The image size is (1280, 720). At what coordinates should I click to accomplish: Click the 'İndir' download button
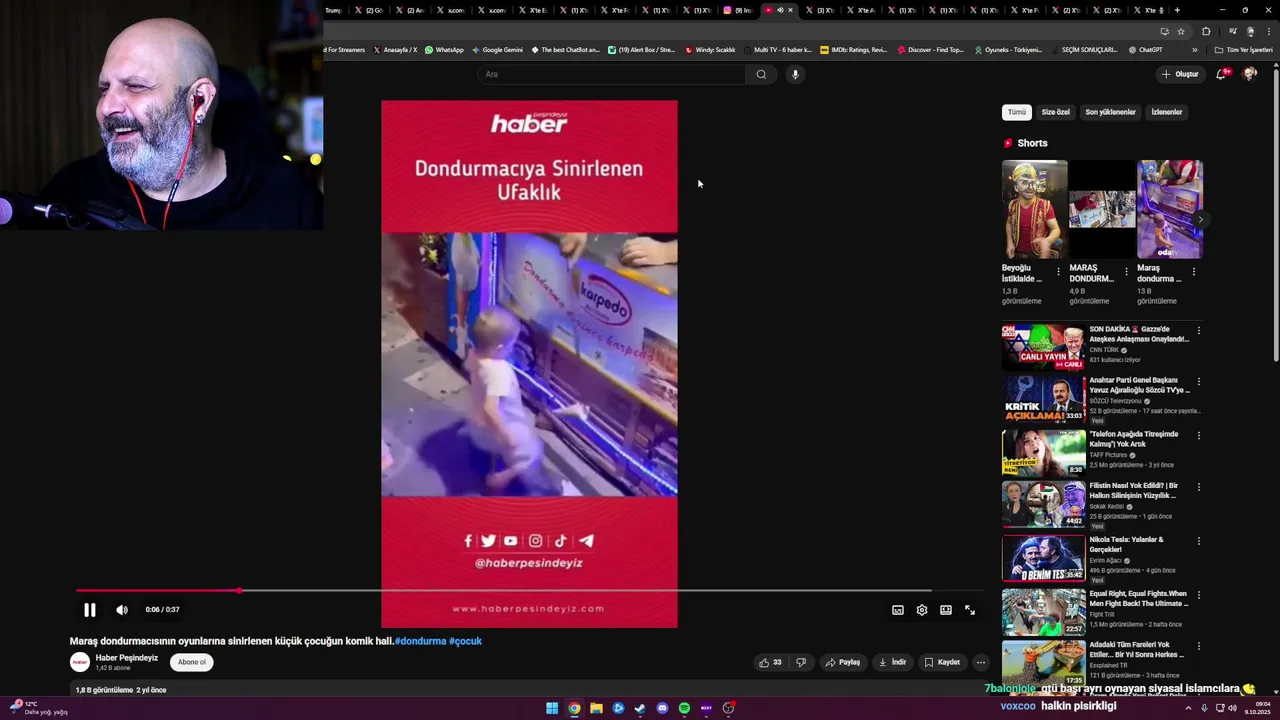pos(892,662)
